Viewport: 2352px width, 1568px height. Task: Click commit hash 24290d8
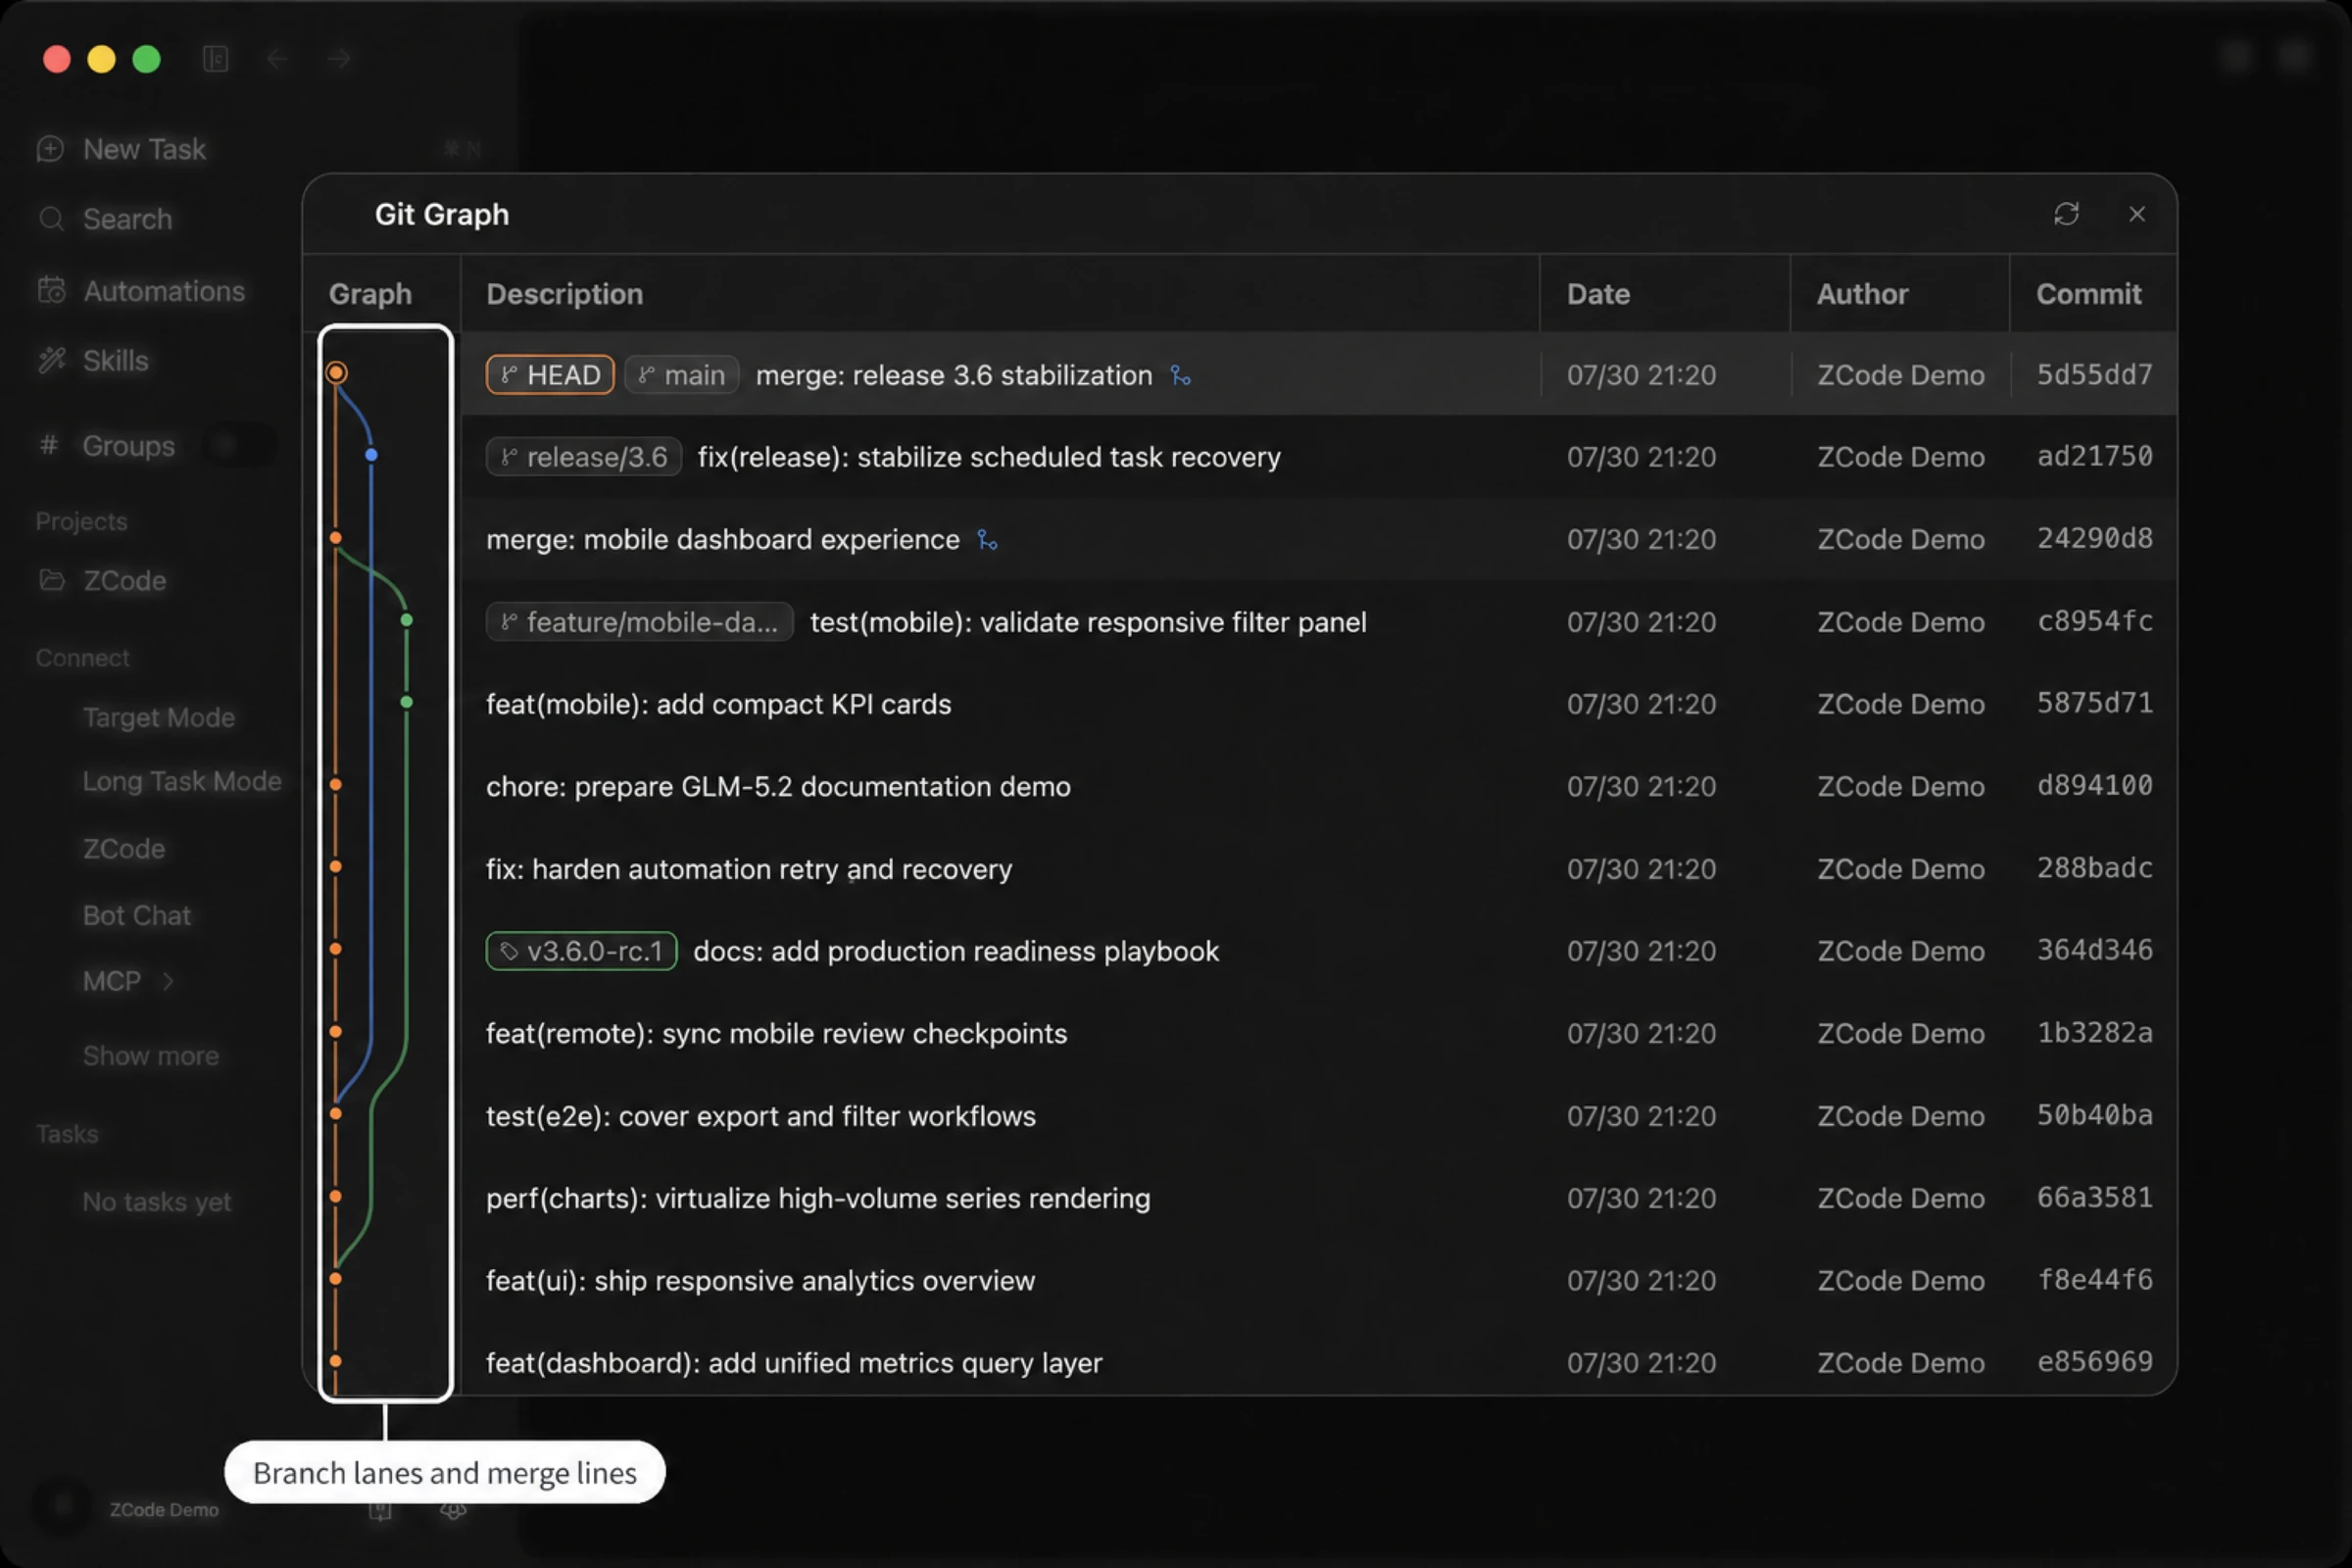(x=2094, y=539)
